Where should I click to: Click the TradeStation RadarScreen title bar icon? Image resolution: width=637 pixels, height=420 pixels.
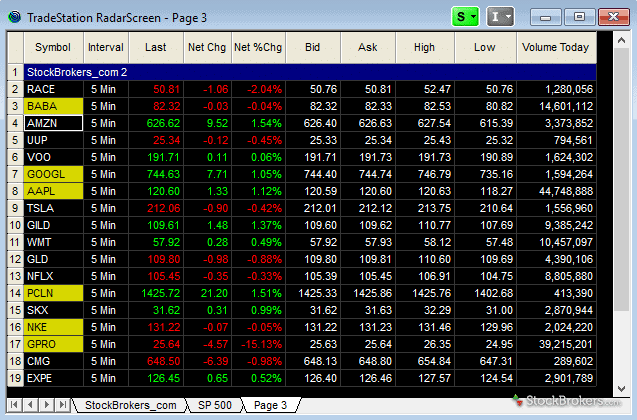(x=14, y=16)
